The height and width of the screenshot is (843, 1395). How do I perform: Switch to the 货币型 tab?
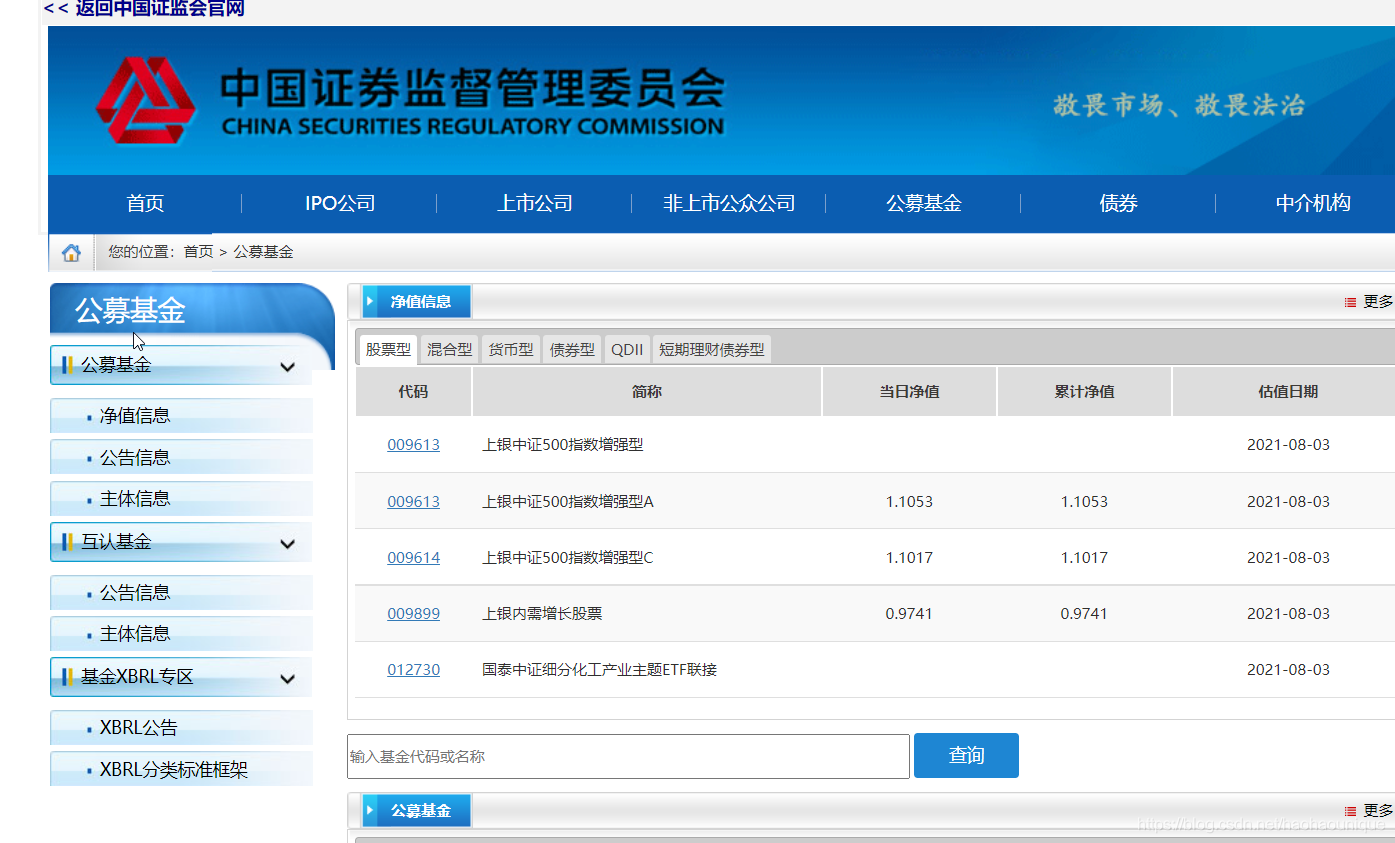pos(511,350)
